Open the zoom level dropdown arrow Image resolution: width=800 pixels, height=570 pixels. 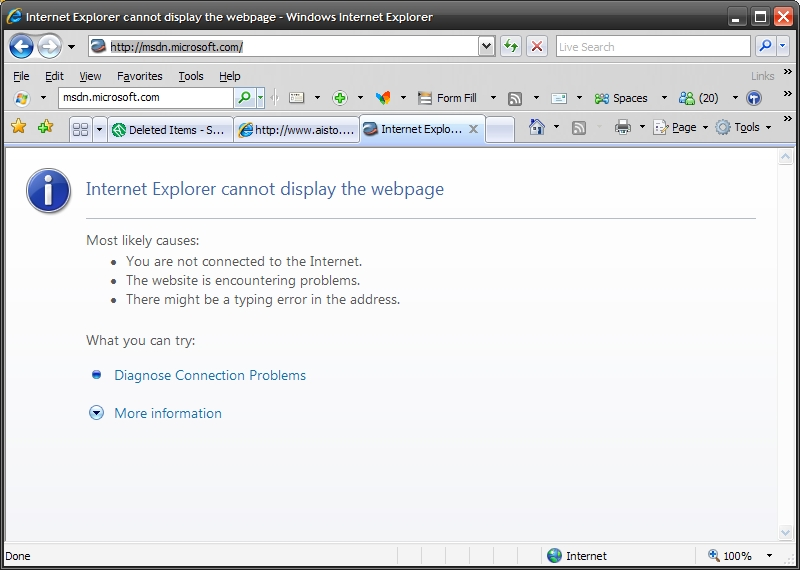(769, 556)
